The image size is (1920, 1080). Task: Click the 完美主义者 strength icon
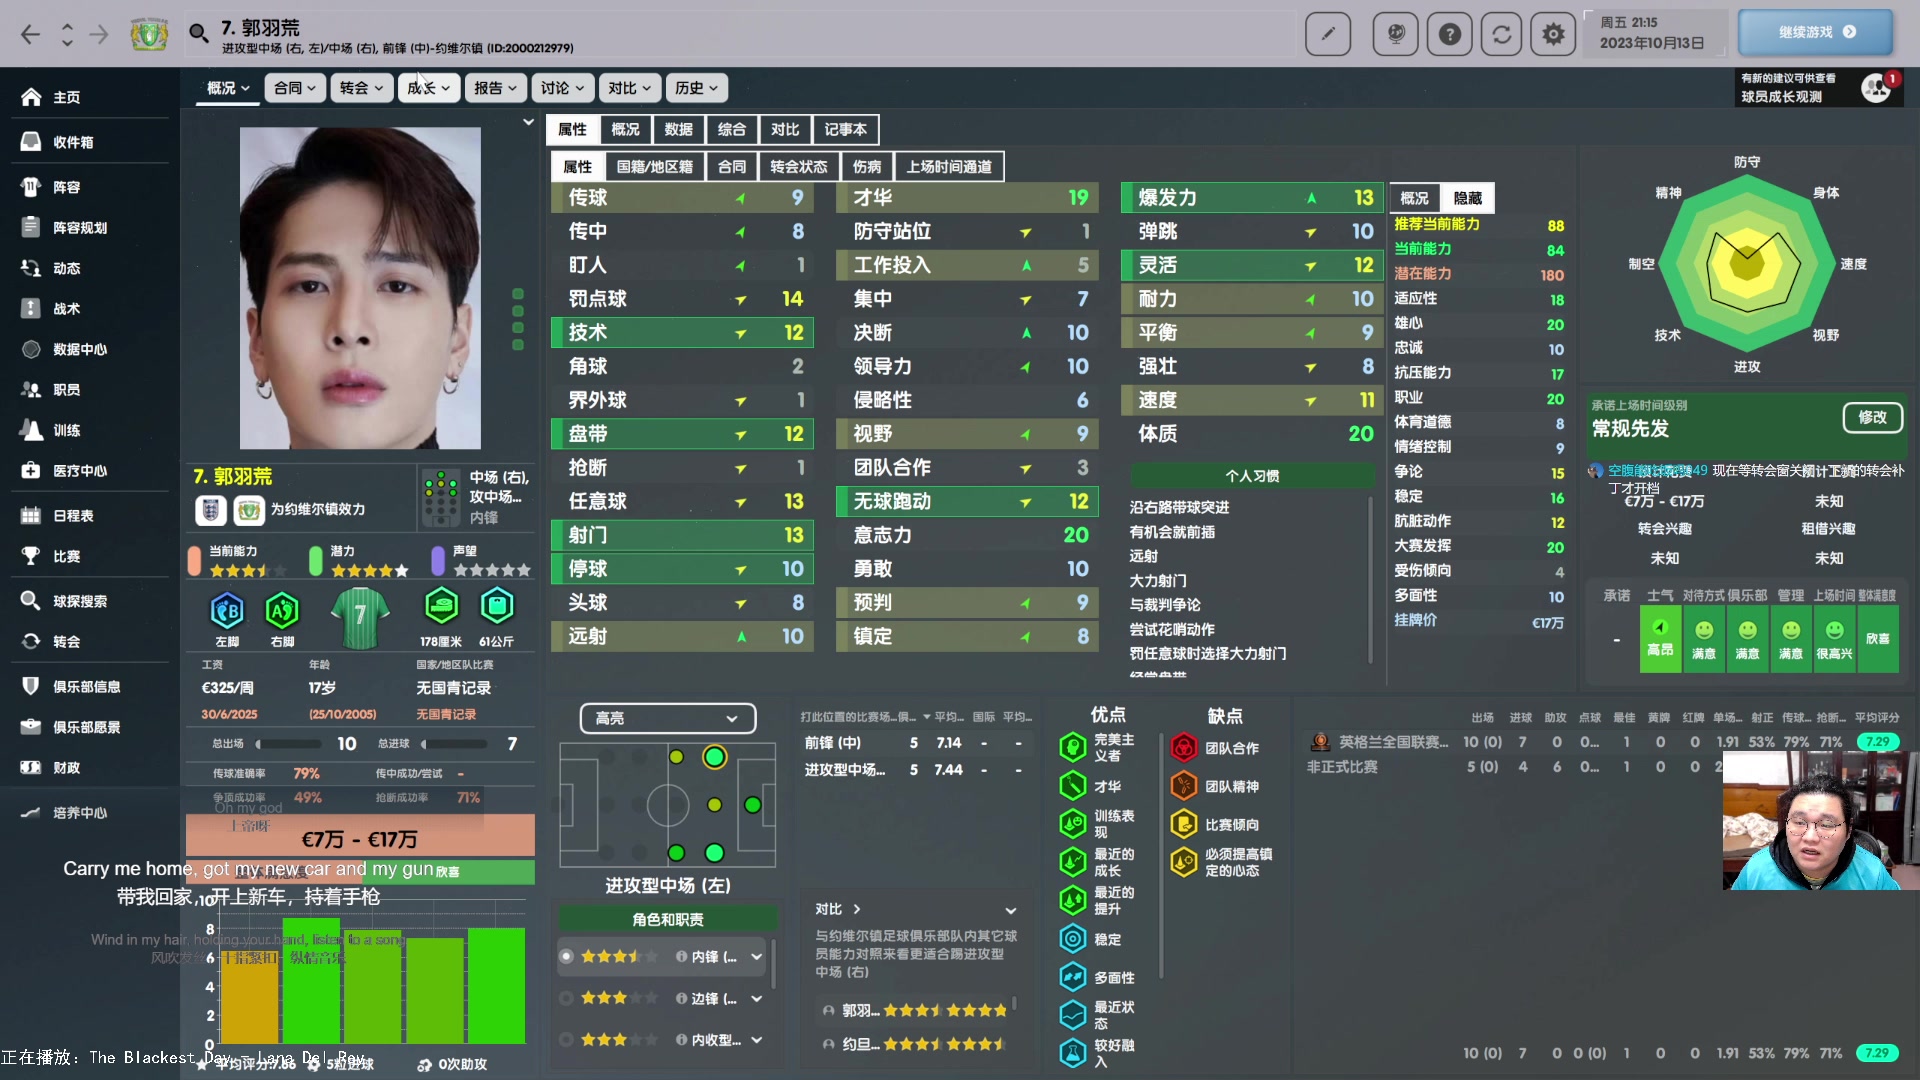click(1072, 747)
